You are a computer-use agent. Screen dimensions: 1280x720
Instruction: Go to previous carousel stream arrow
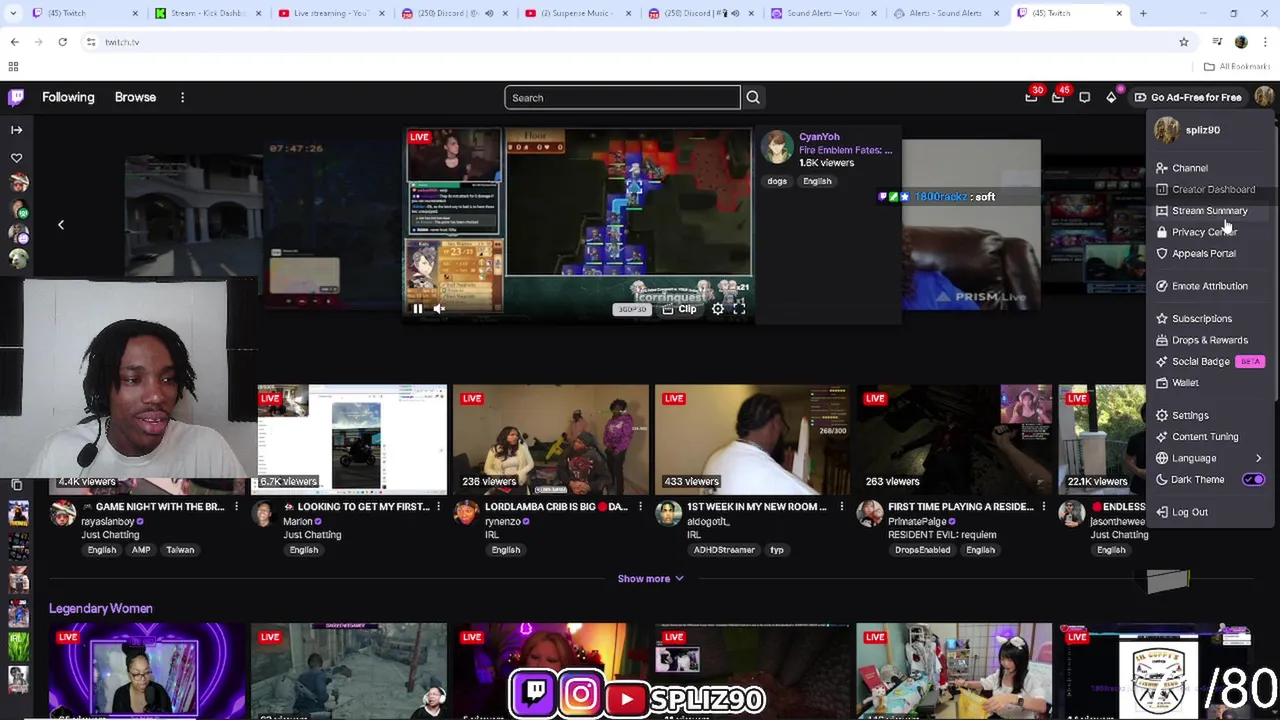pos(60,225)
